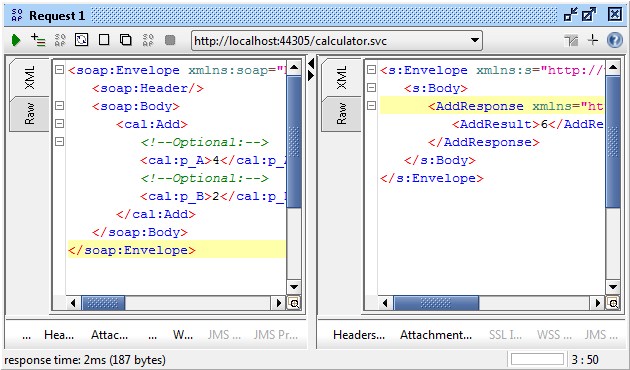The height and width of the screenshot is (370, 630).
Task: Select the response XML view tab
Action: click(342, 78)
